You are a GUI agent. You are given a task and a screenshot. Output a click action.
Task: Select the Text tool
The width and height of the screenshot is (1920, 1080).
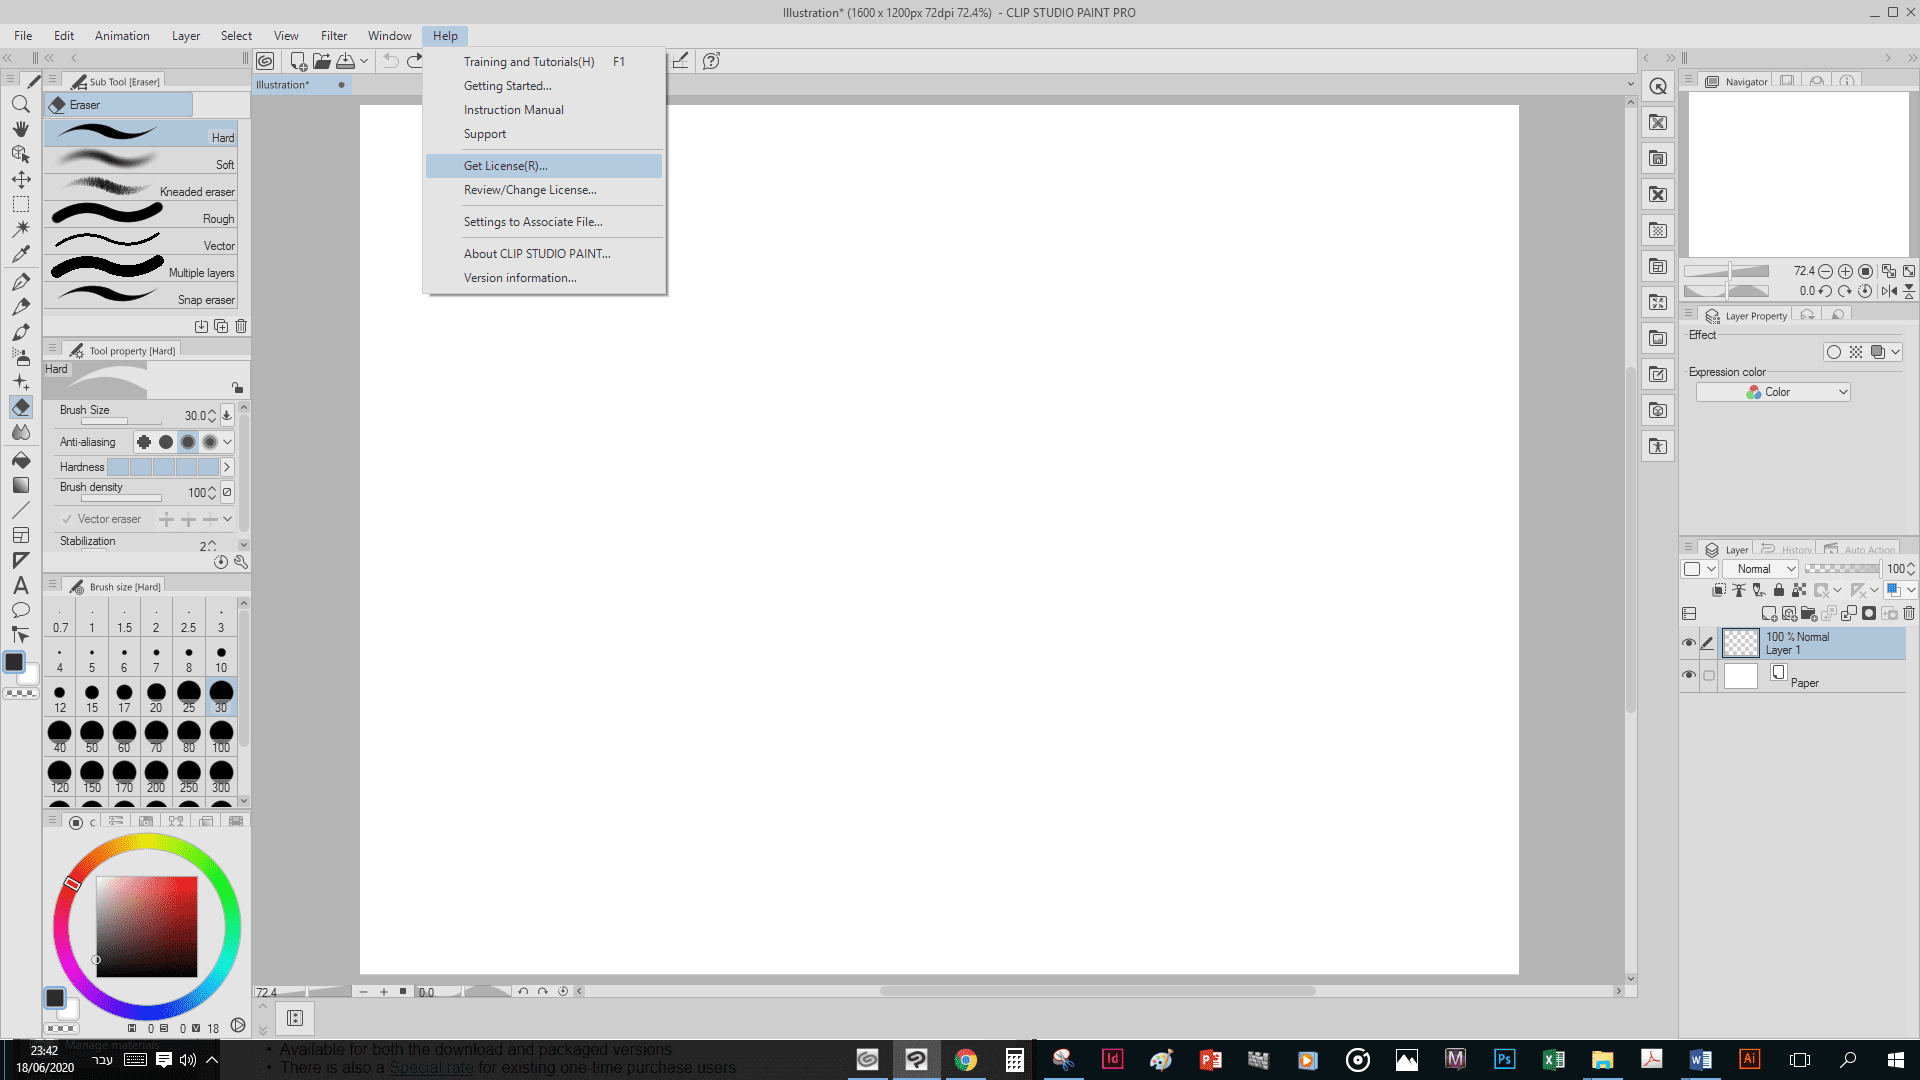(x=20, y=586)
